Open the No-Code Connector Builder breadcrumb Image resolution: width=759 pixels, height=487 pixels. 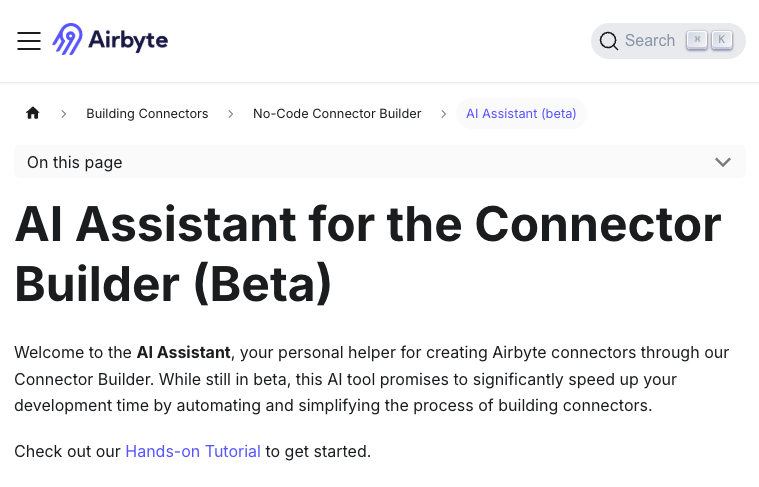pyautogui.click(x=337, y=114)
